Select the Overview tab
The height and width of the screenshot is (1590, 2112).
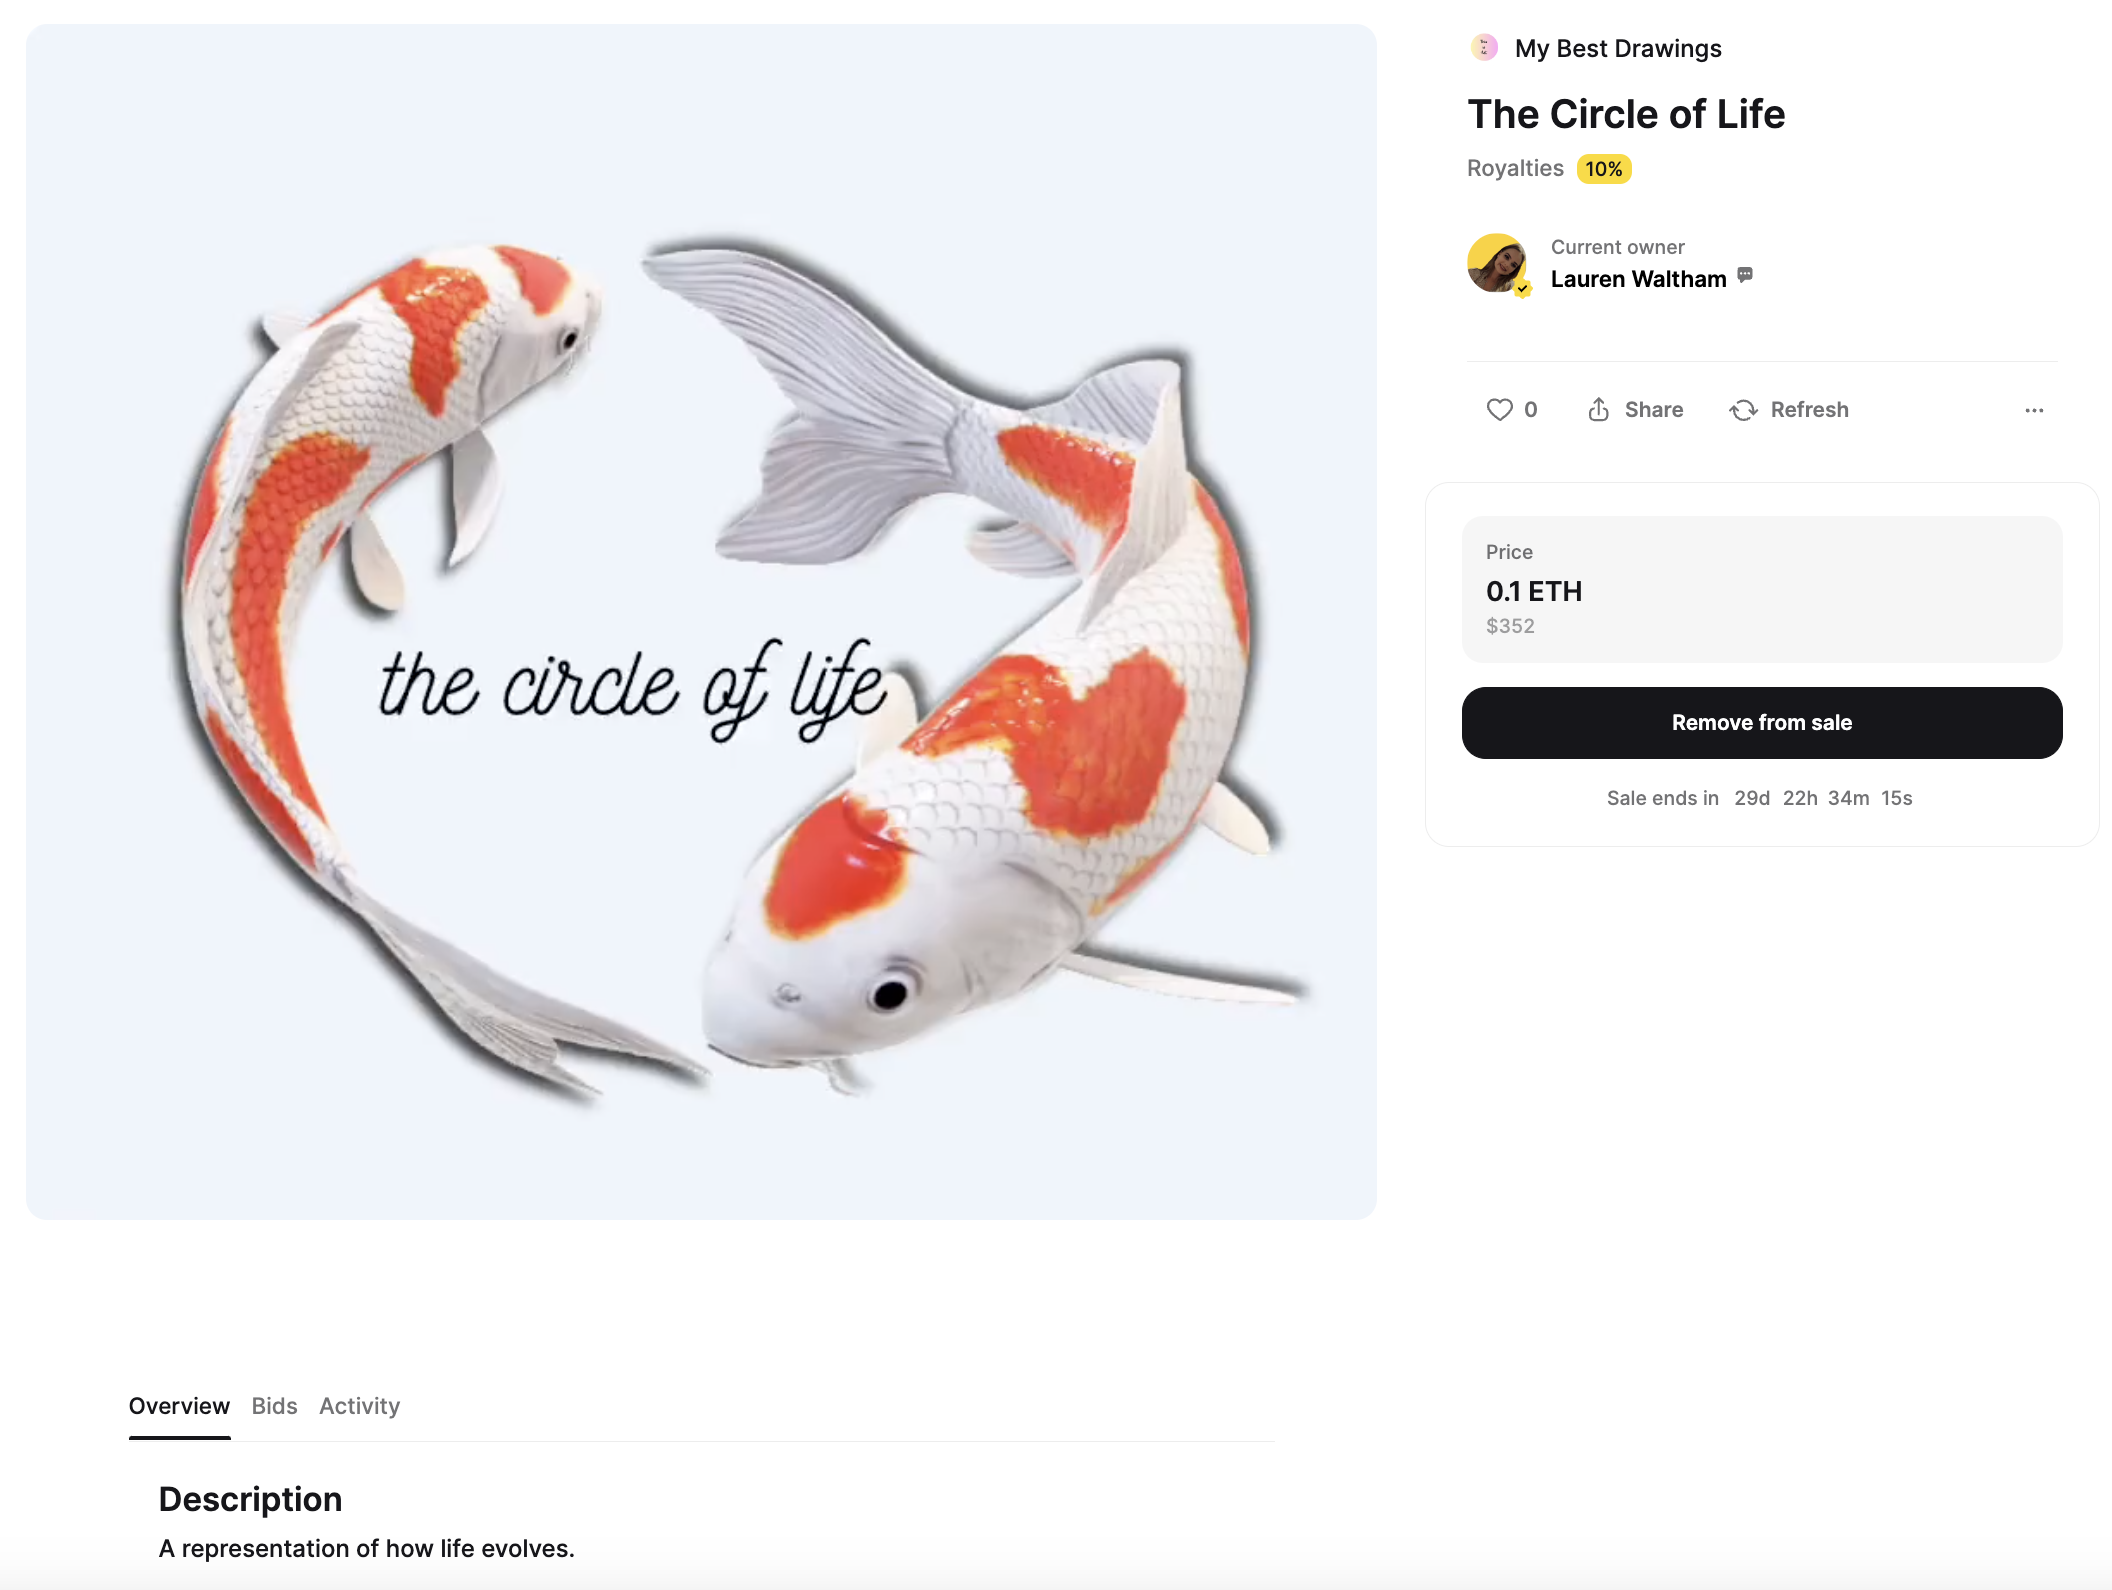point(180,1406)
